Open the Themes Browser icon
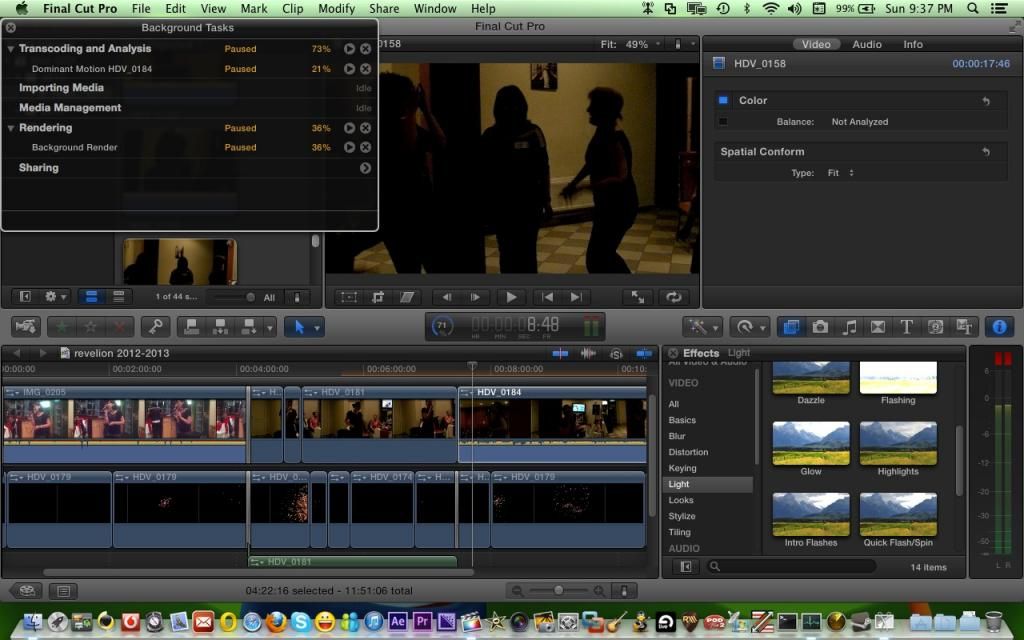1024x640 pixels. 964,327
